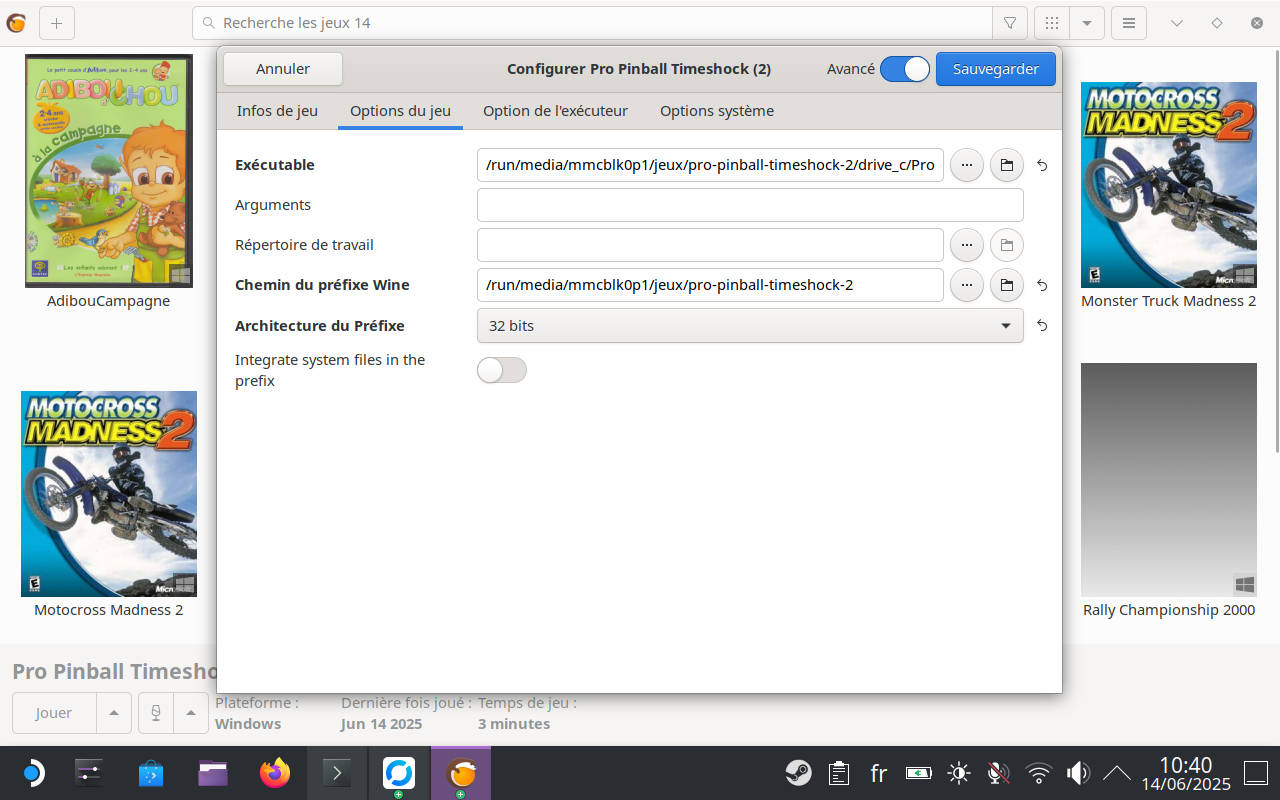Viewport: 1280px width, 800px height.
Task: Open the volume speaker tray icon
Action: click(x=1078, y=773)
